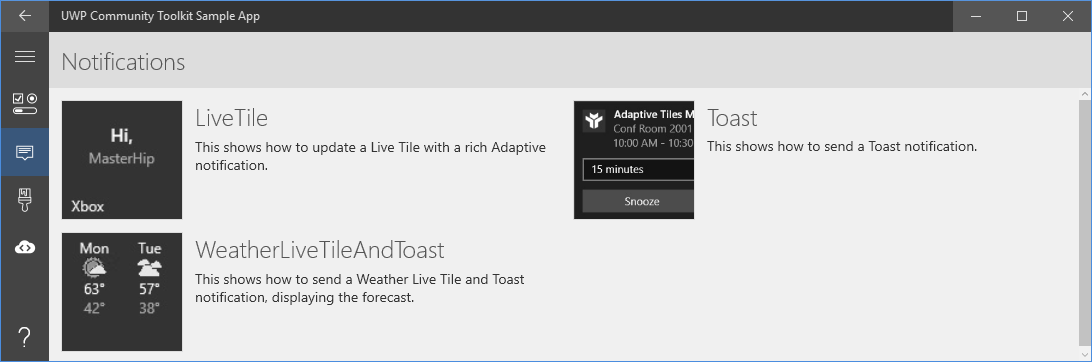The width and height of the screenshot is (1092, 362).
Task: Minimize the sample app window
Action: (x=976, y=16)
